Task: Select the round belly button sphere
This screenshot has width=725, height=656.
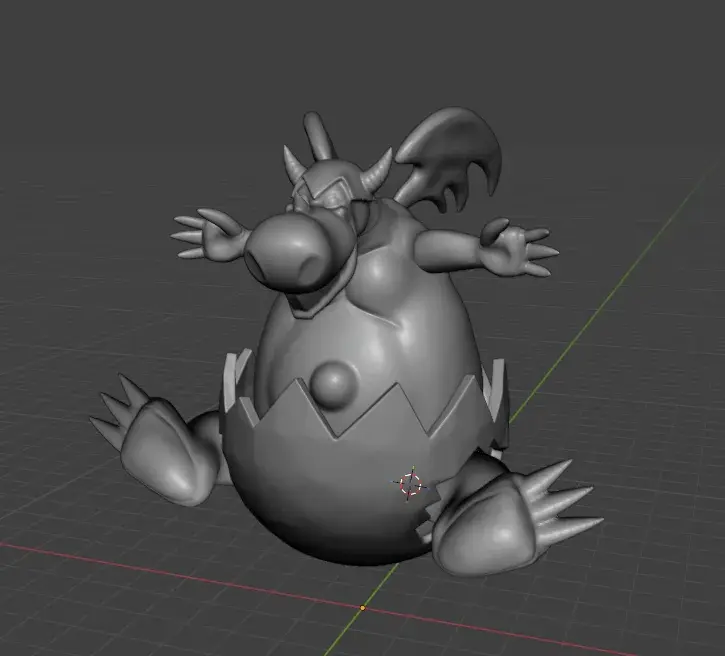Action: (335, 385)
